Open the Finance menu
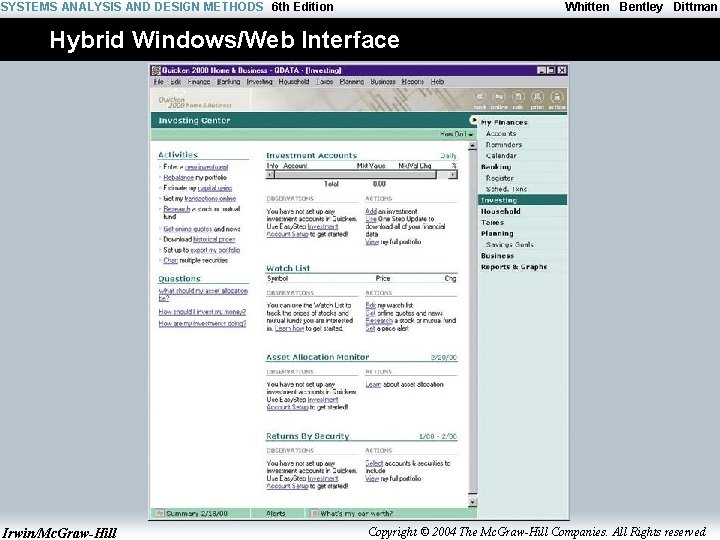Viewport: 720px width, 540px height. tap(199, 82)
